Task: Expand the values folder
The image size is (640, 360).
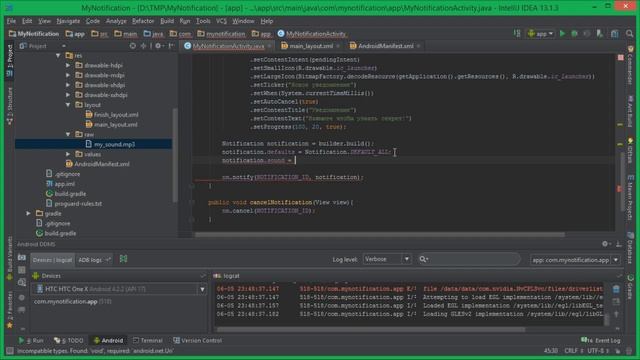Action: 68,154
